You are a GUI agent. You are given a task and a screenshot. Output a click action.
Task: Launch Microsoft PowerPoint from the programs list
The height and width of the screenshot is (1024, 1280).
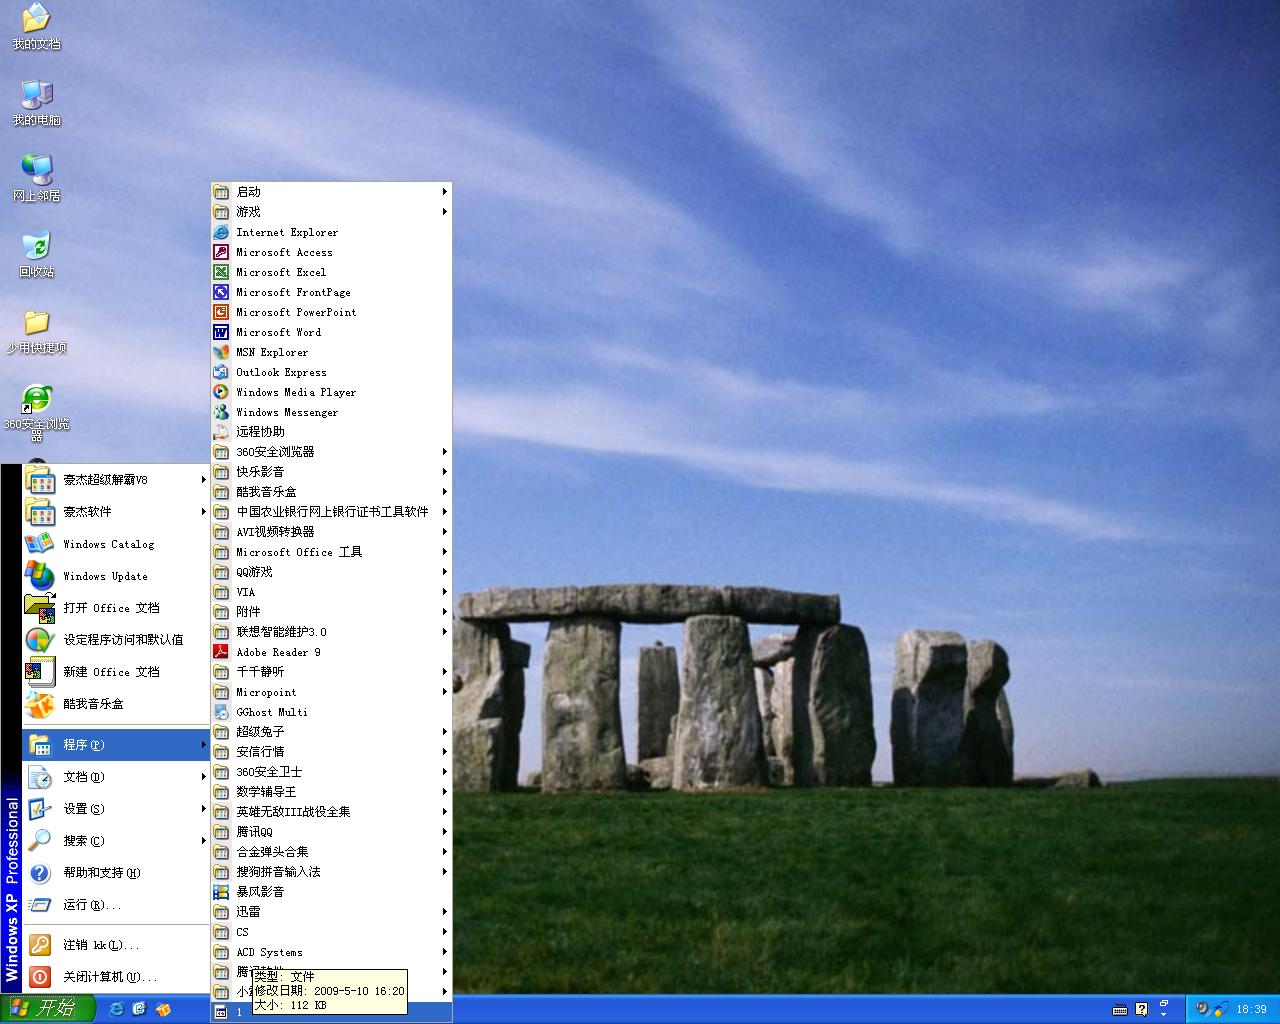pyautogui.click(x=331, y=312)
